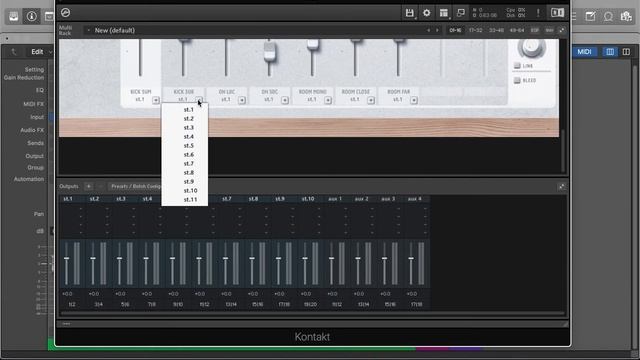The height and width of the screenshot is (360, 640).
Task: Open ROOM CLOSE output dropdown
Action: point(371,100)
